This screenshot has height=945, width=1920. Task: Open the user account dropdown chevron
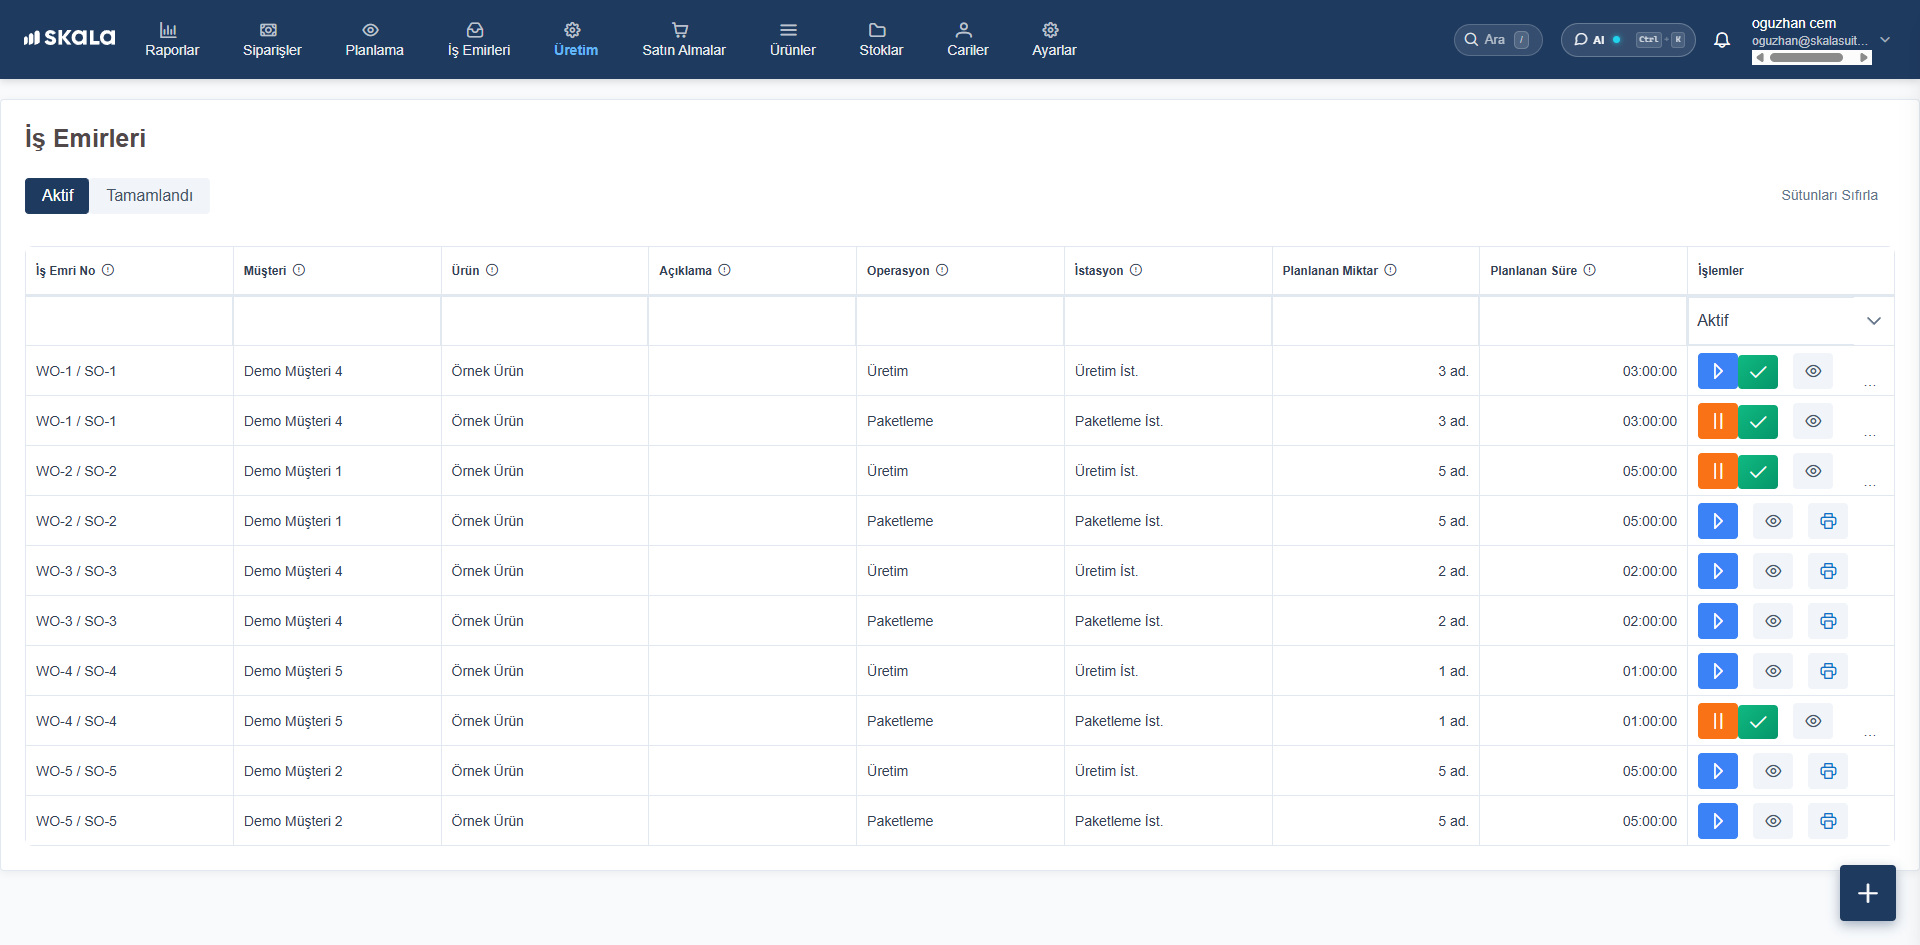[x=1884, y=40]
